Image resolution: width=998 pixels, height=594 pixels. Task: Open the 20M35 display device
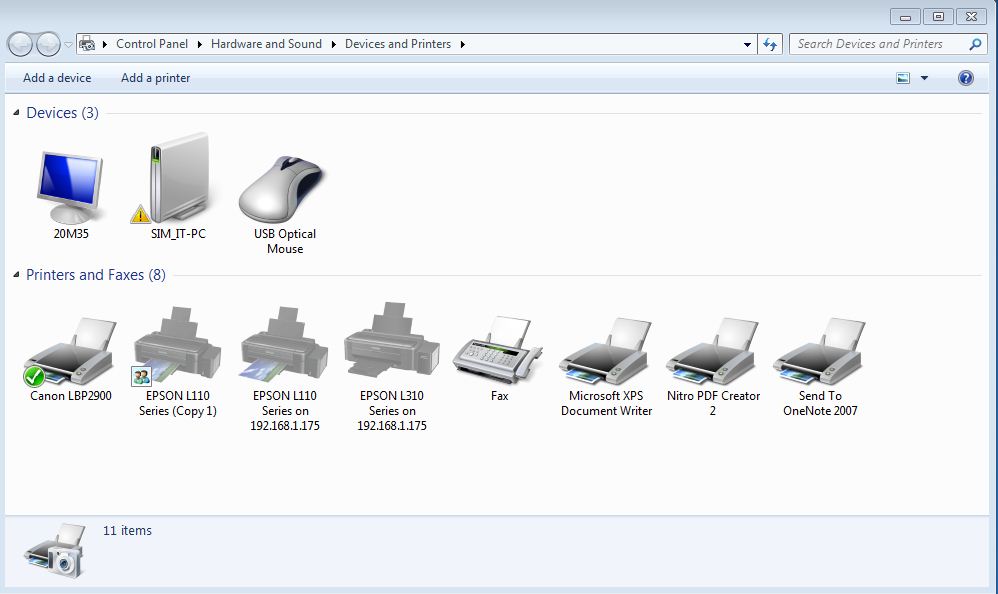pos(70,185)
